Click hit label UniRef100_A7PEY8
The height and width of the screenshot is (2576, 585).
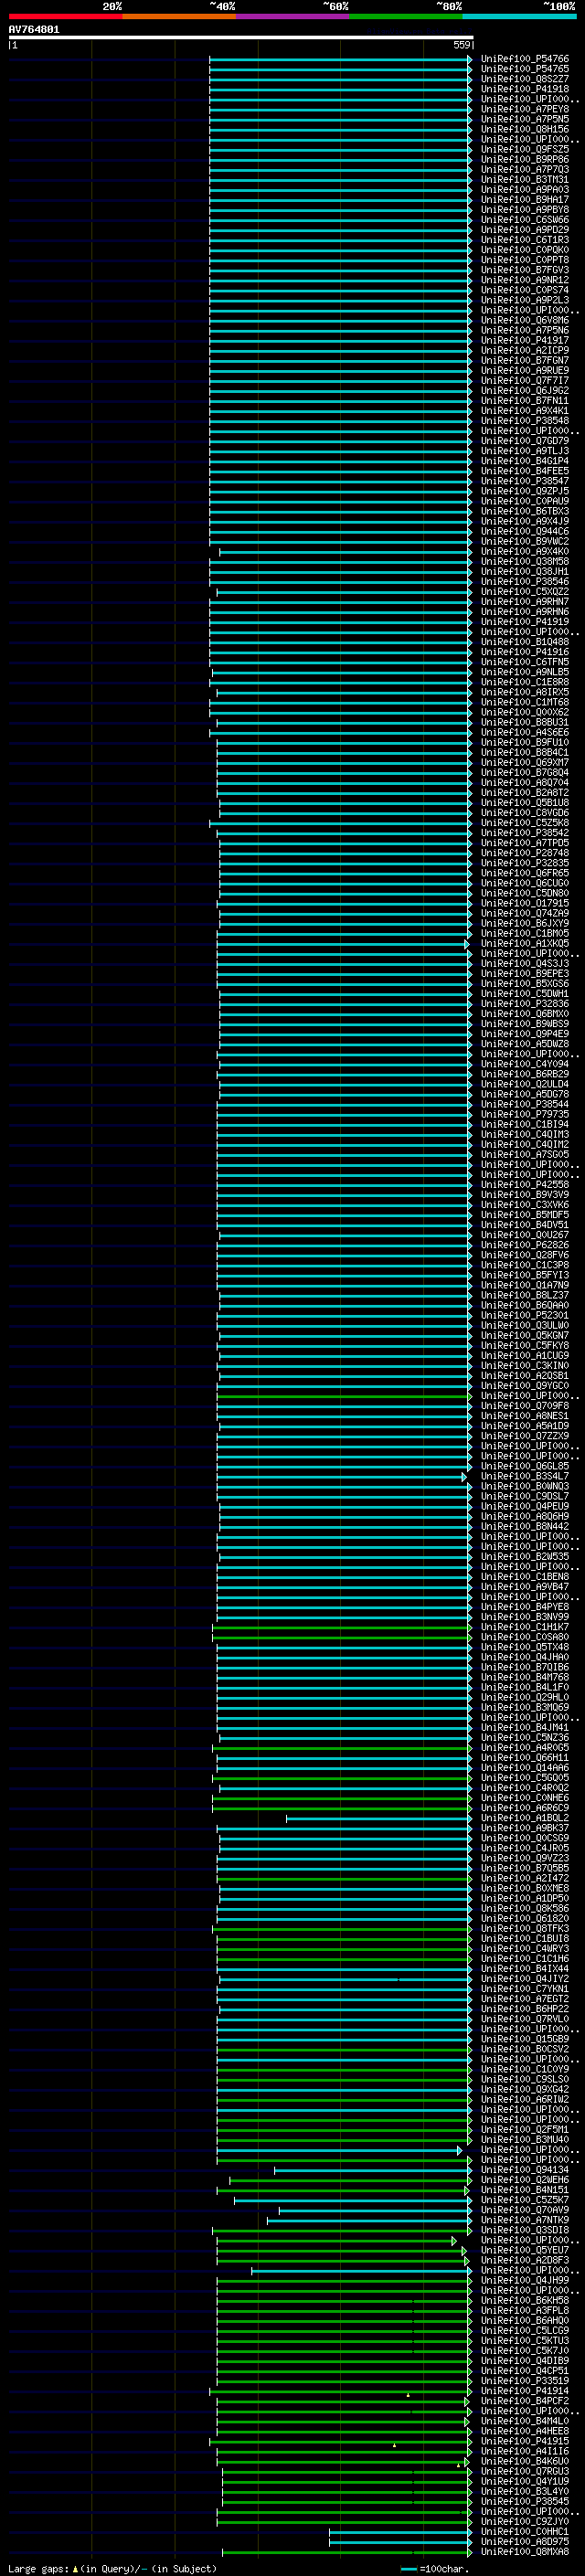pyautogui.click(x=524, y=110)
